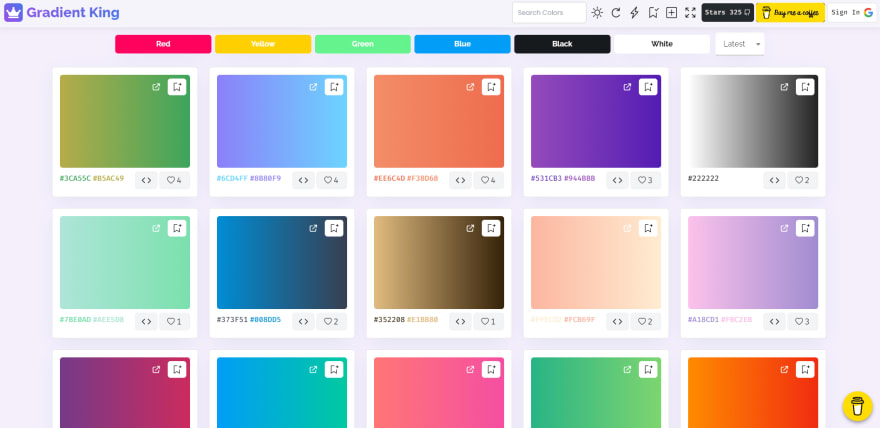Click the #944BBB hex color code
The image size is (880, 428).
pyautogui.click(x=580, y=178)
